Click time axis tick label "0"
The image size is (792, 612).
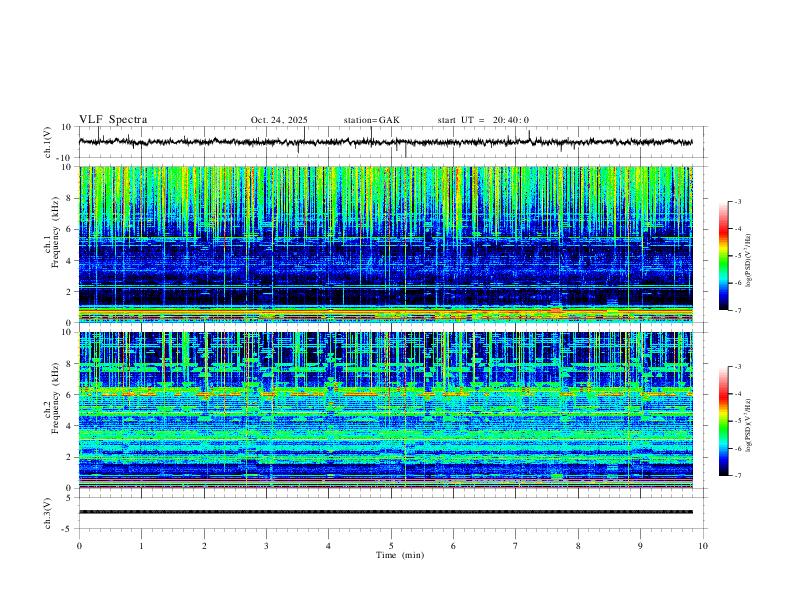(79, 546)
